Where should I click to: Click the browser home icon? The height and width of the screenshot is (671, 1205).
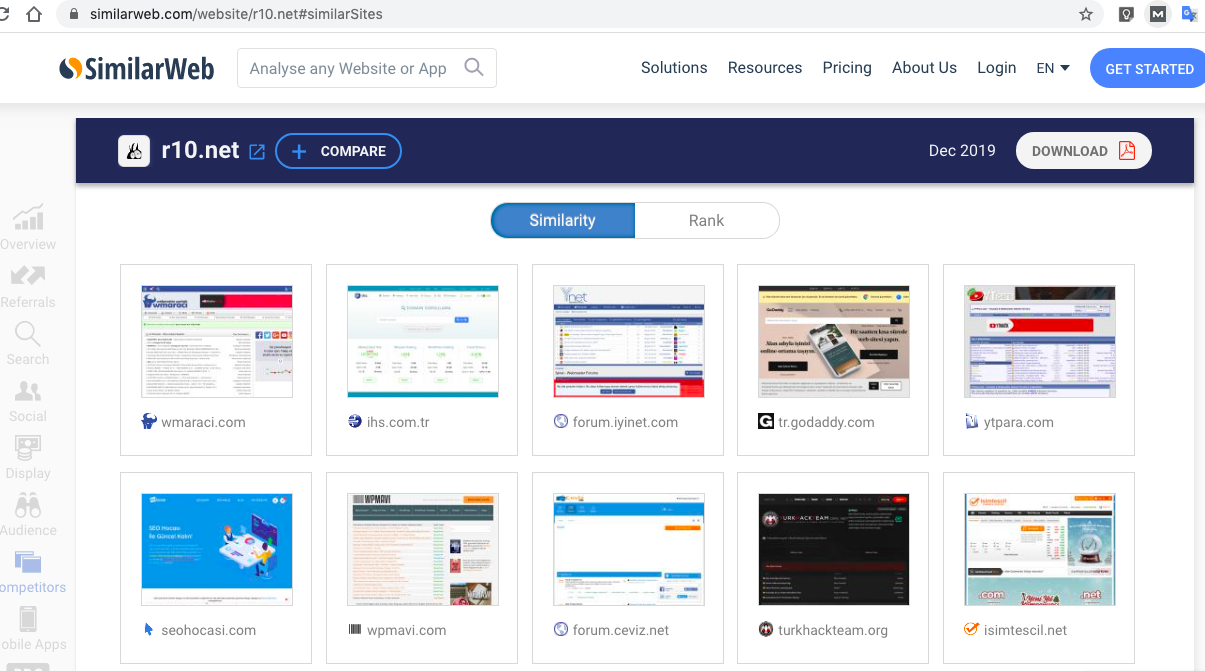tap(34, 14)
